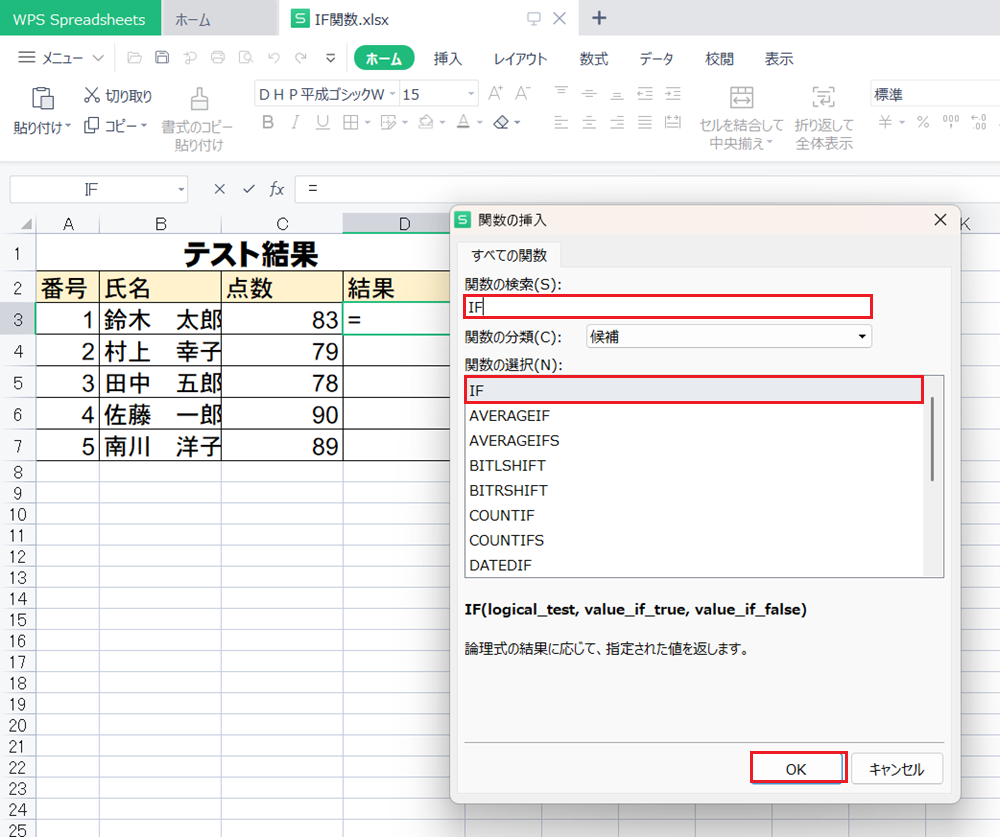Open the データ ribbon tab
The image size is (1000, 837).
pyautogui.click(x=657, y=59)
